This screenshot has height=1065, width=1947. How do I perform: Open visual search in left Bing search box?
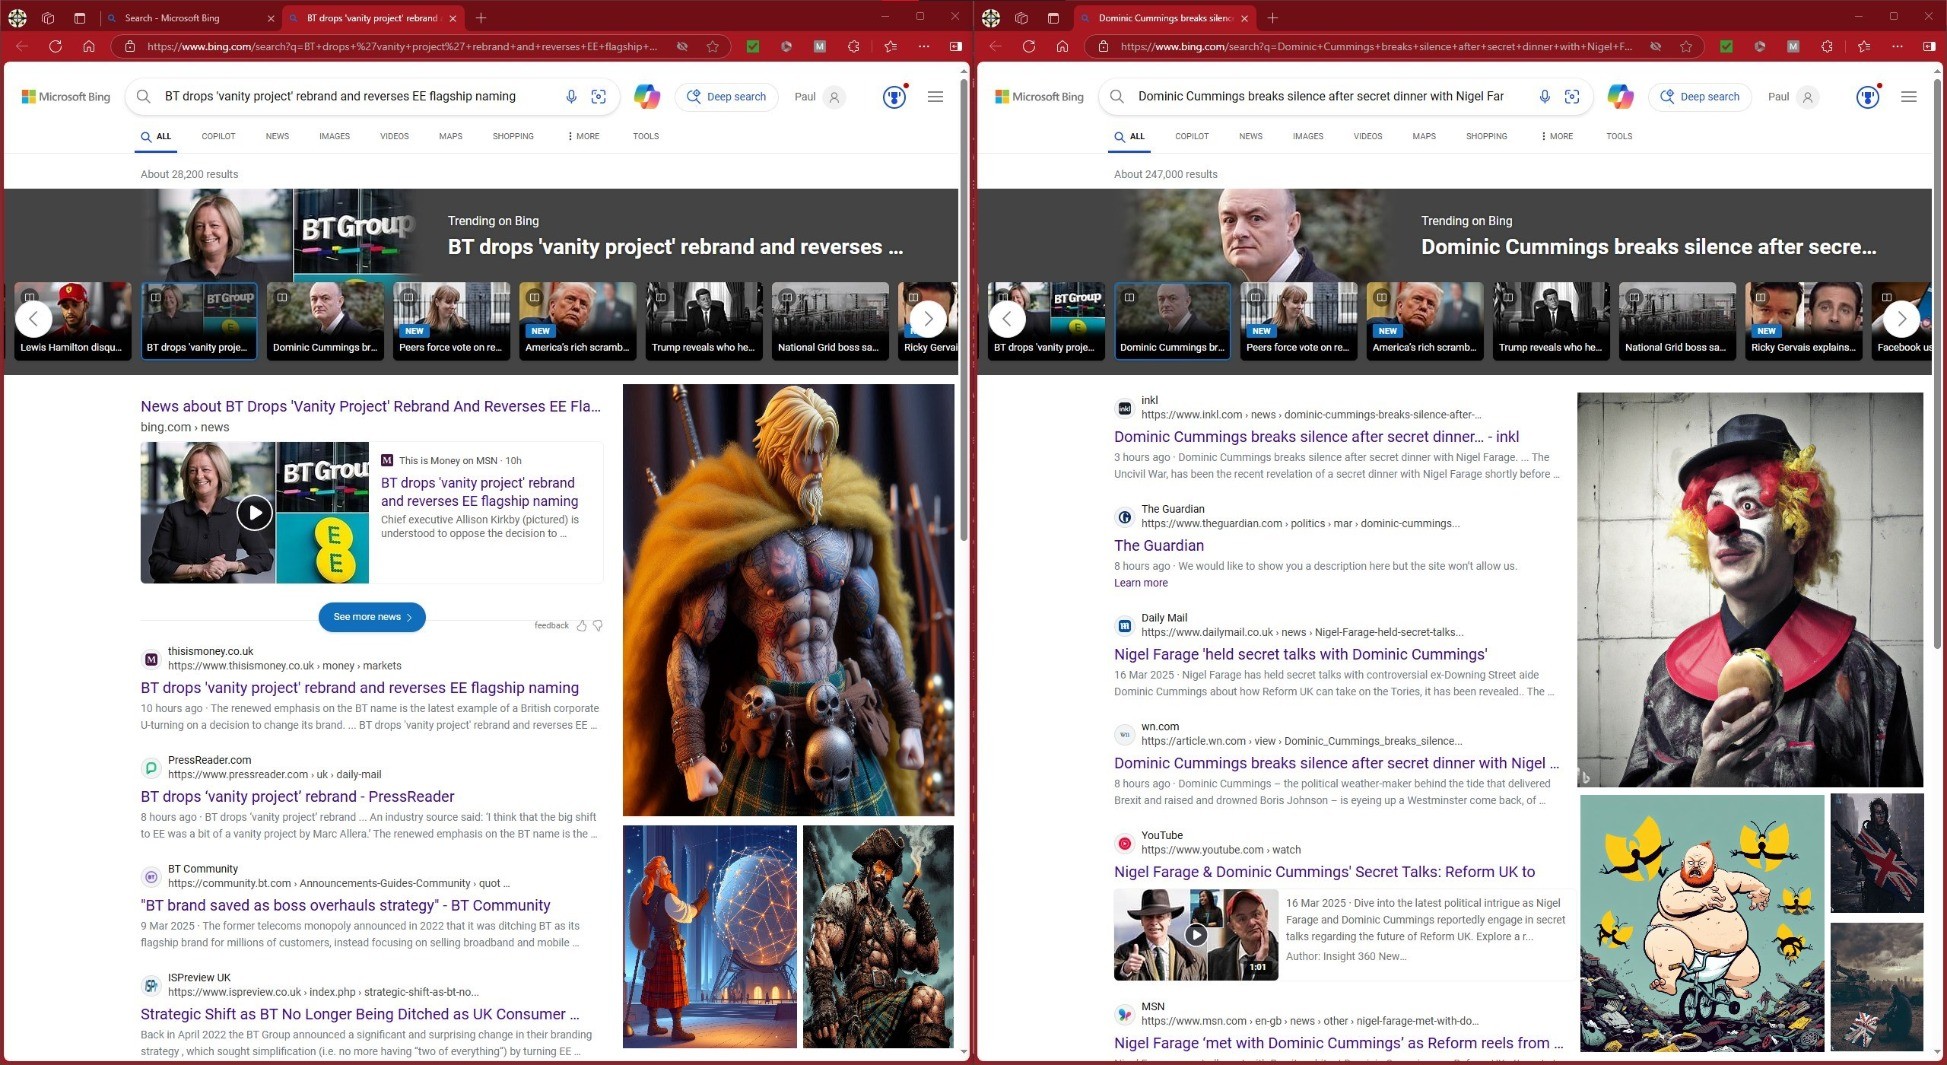pyautogui.click(x=598, y=96)
